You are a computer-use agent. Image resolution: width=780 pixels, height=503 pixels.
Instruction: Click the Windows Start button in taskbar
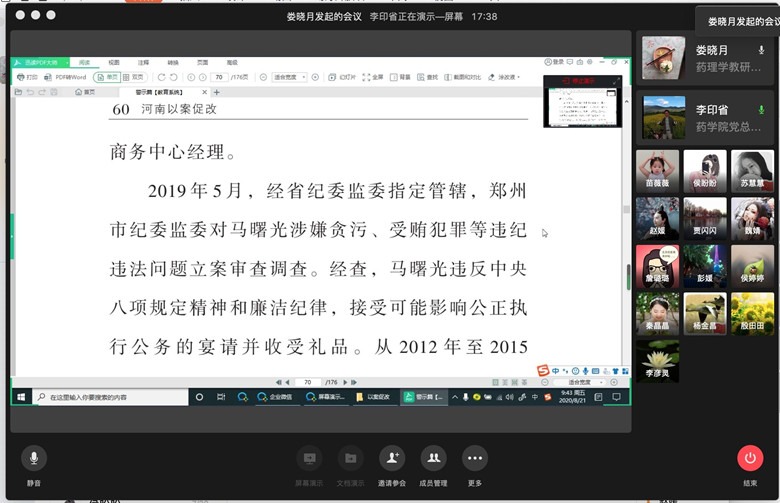pos(20,397)
